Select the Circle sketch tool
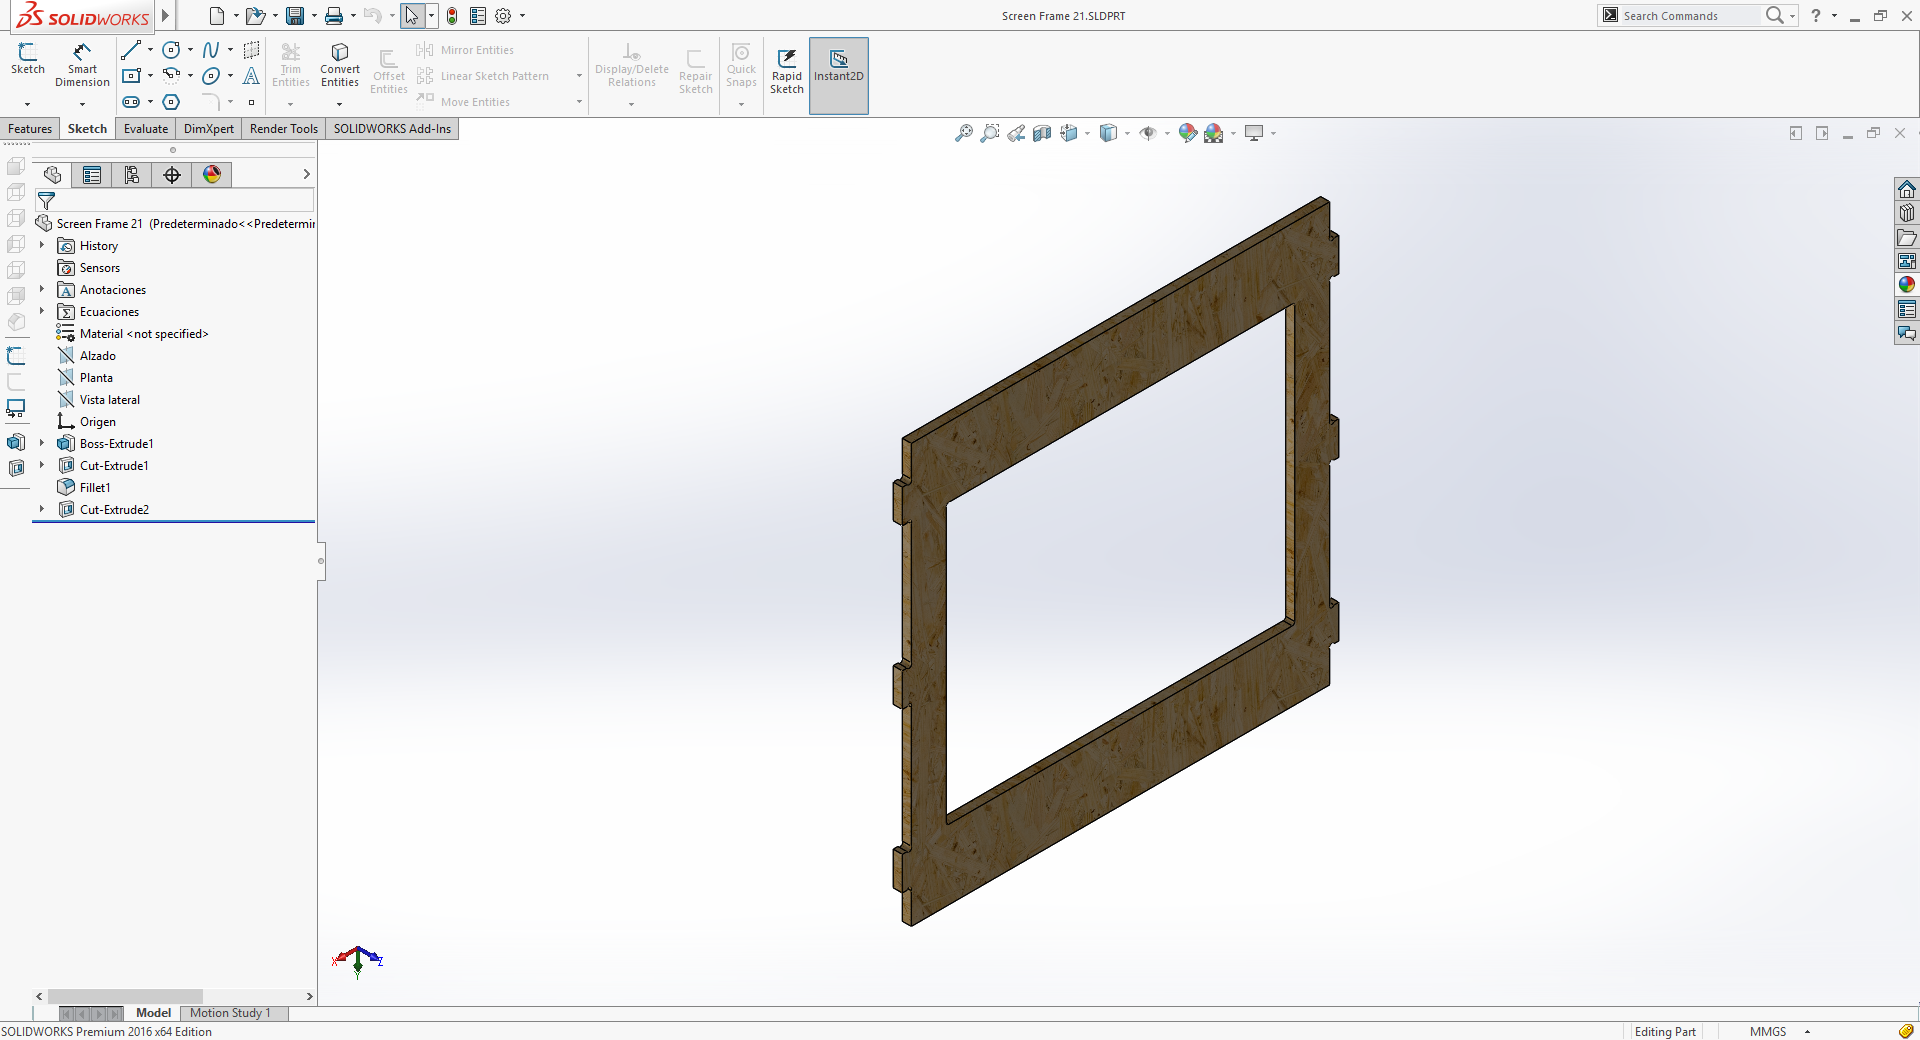Viewport: 1920px width, 1040px height. (x=171, y=50)
